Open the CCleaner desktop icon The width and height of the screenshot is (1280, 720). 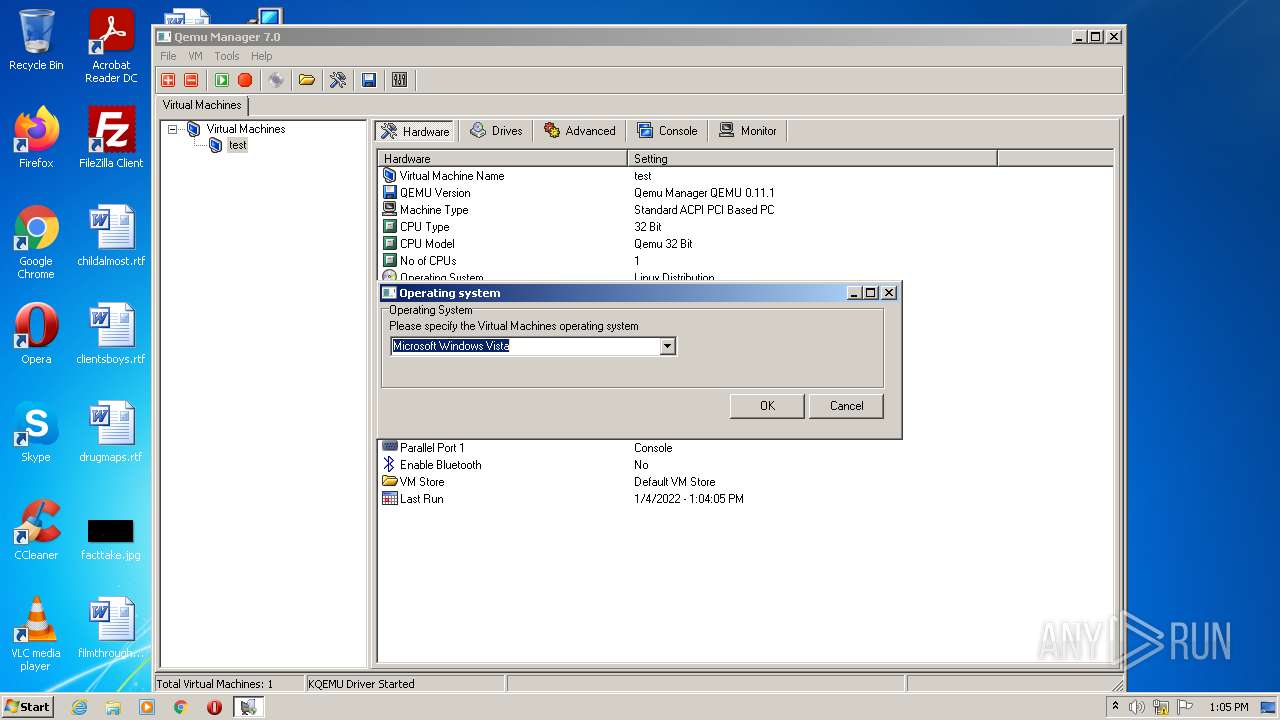tap(36, 530)
